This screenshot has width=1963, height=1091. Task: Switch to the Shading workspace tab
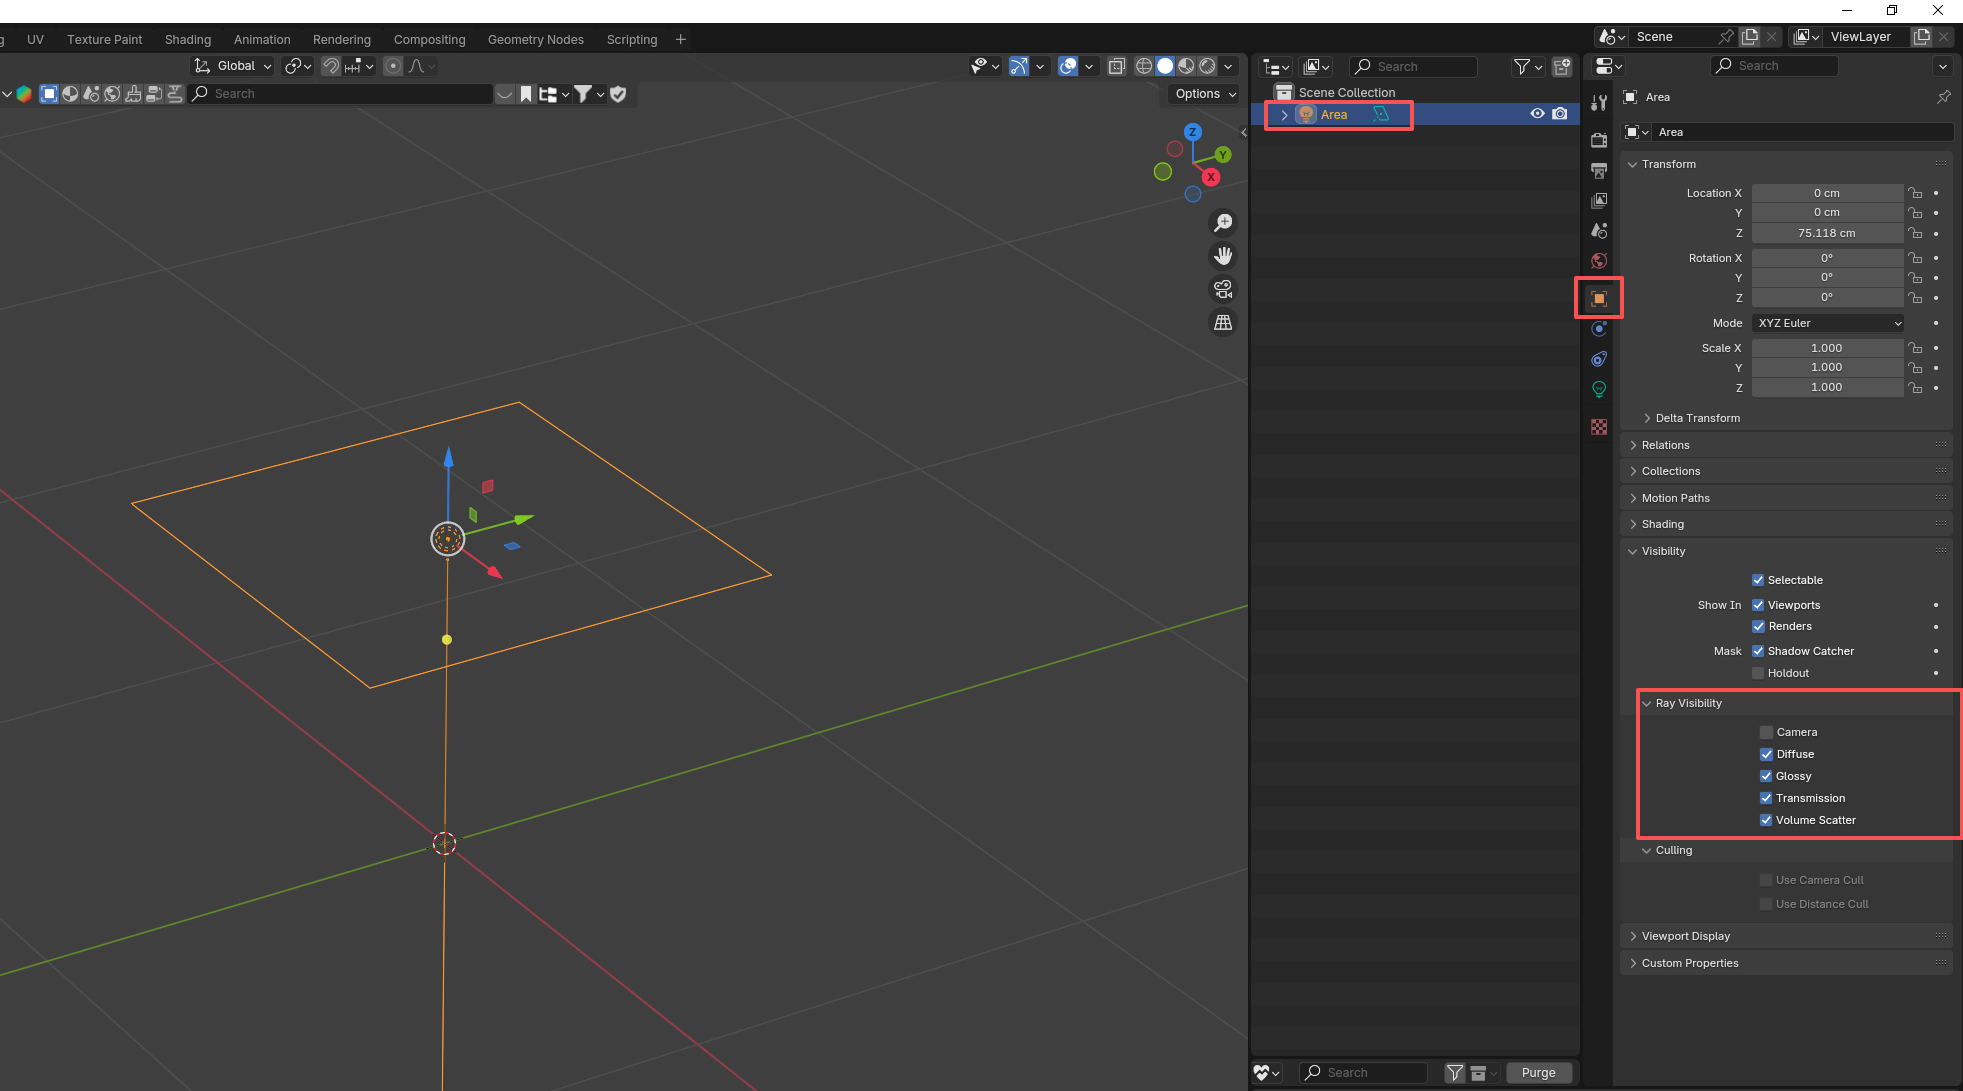[x=188, y=39]
